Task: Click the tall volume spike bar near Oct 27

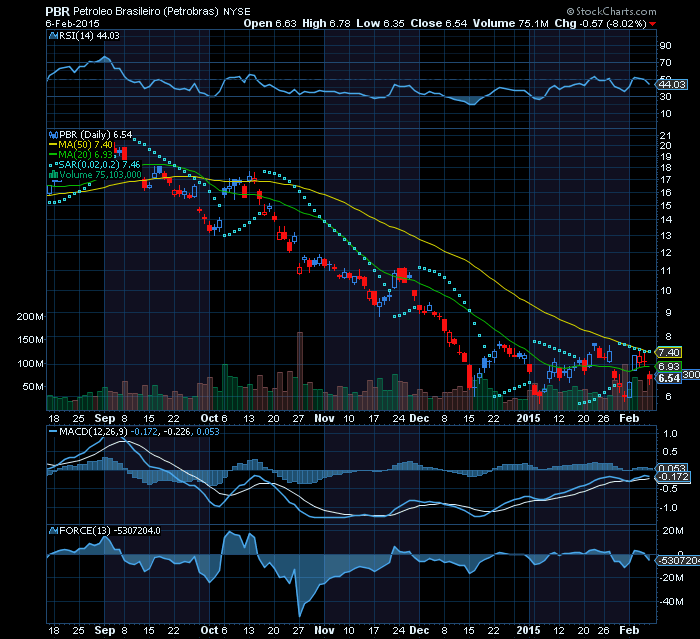Action: (300, 371)
